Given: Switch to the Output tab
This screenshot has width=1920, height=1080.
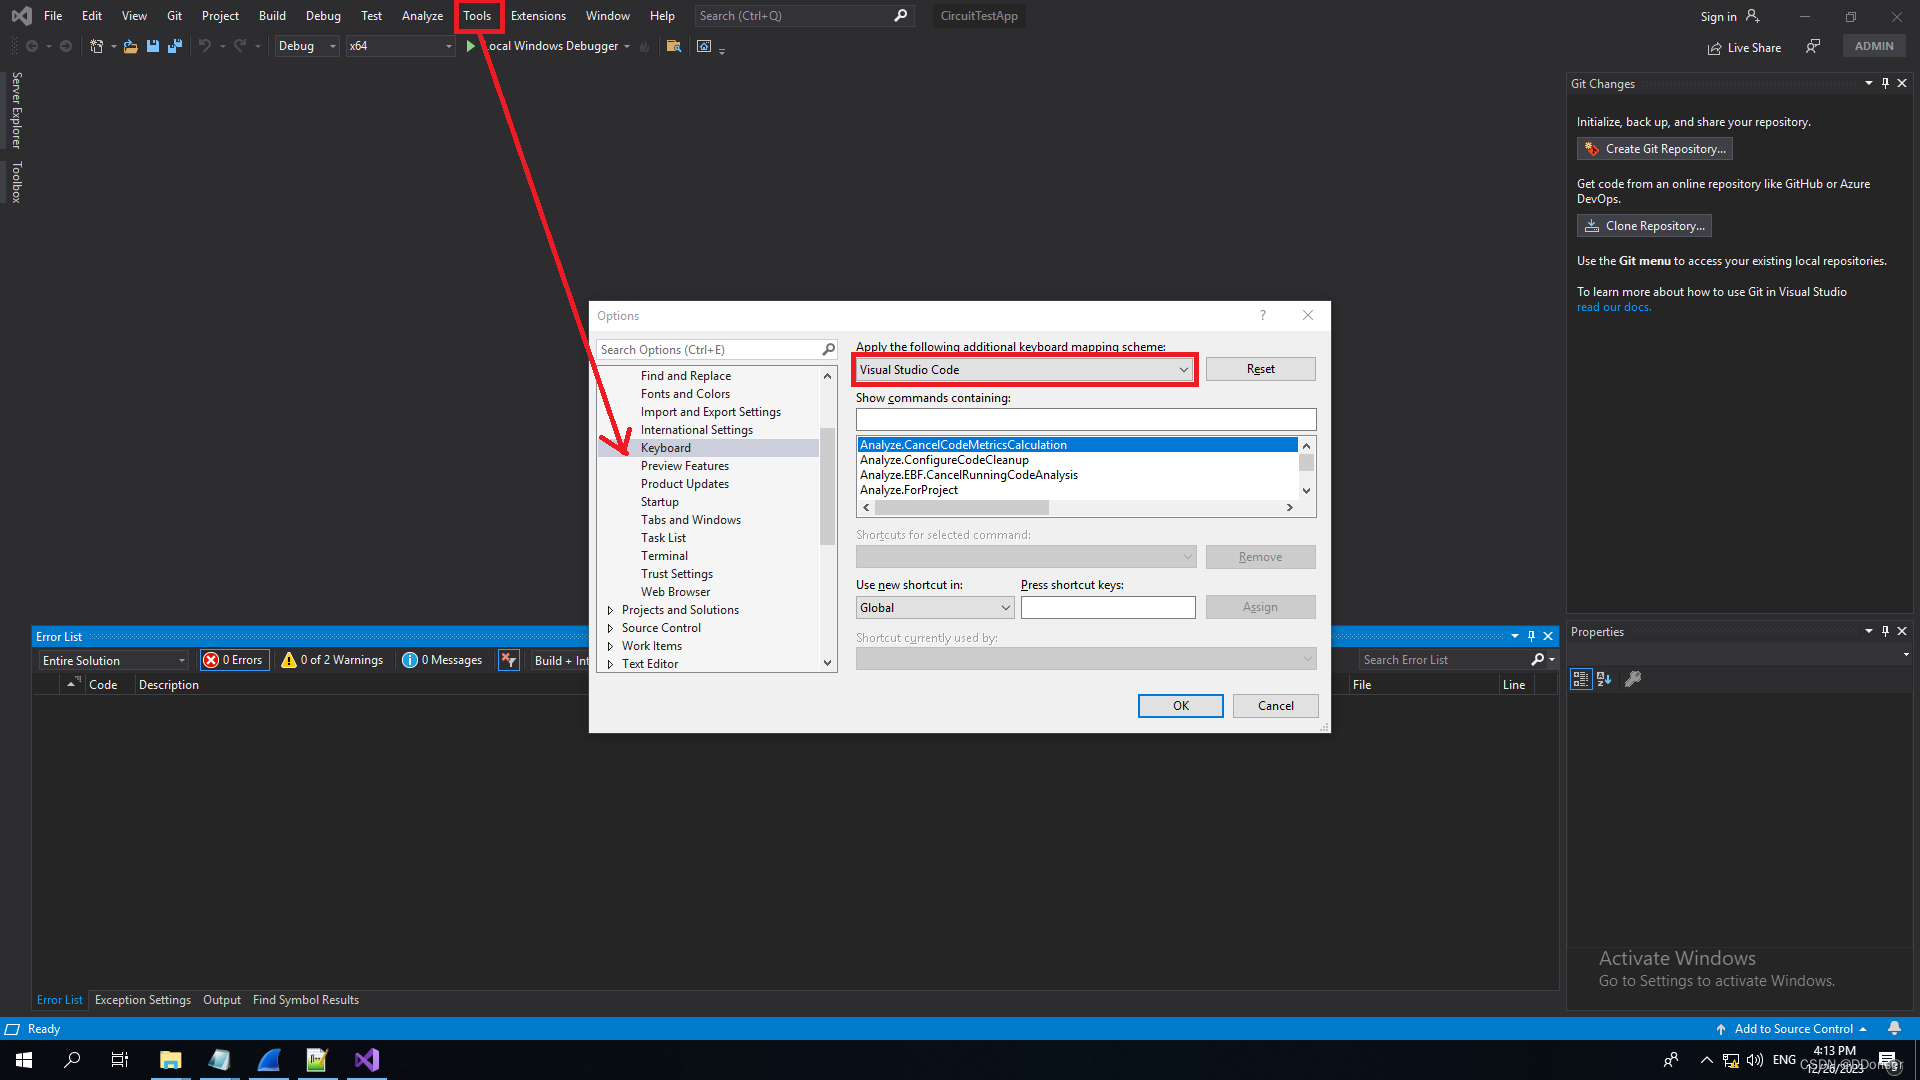Looking at the screenshot, I should tap(221, 999).
